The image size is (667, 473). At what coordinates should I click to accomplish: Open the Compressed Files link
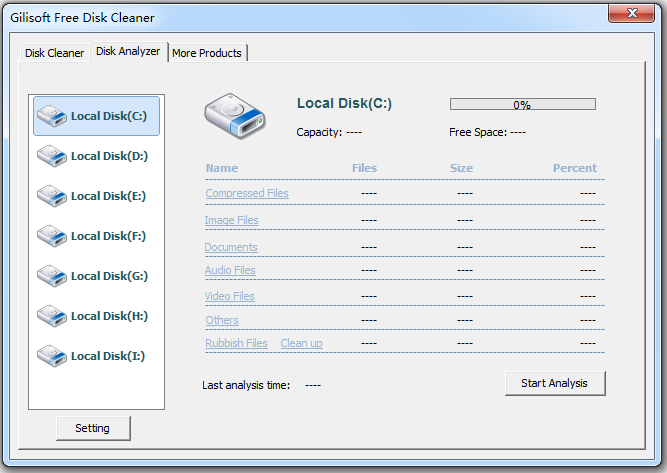[x=247, y=193]
